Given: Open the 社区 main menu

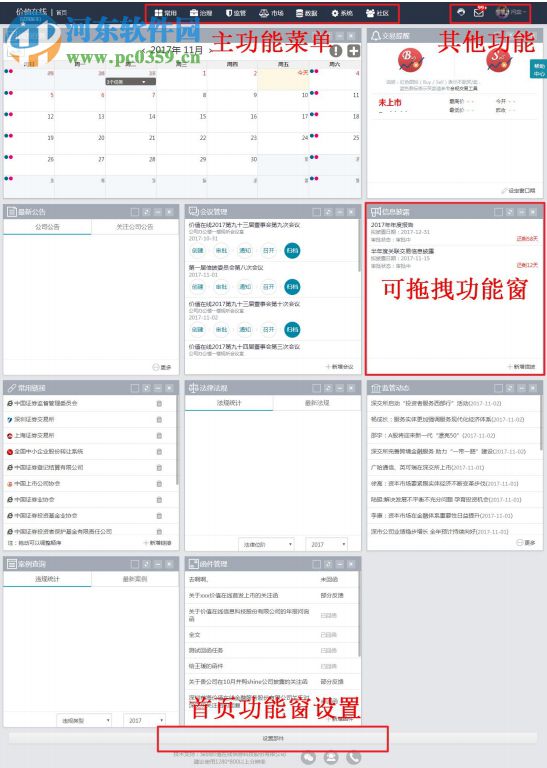Looking at the screenshot, I should tap(377, 13).
